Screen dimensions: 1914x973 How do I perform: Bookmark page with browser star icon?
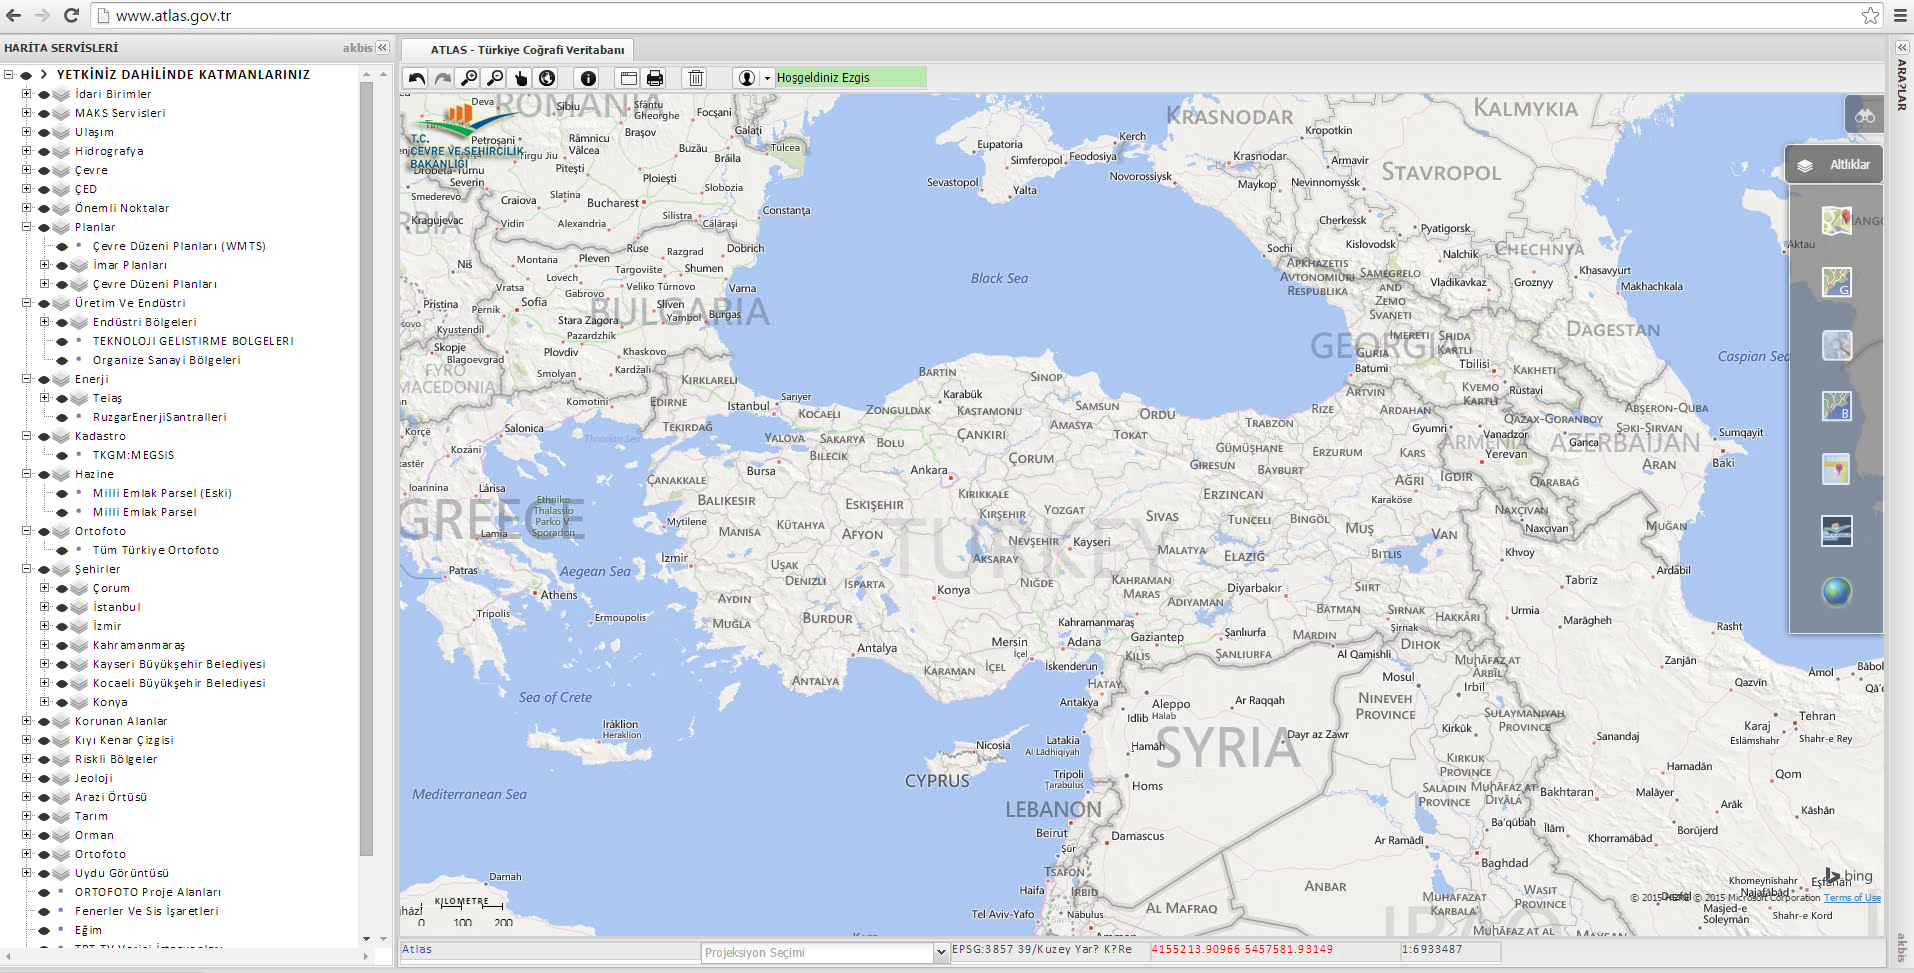click(x=1870, y=15)
